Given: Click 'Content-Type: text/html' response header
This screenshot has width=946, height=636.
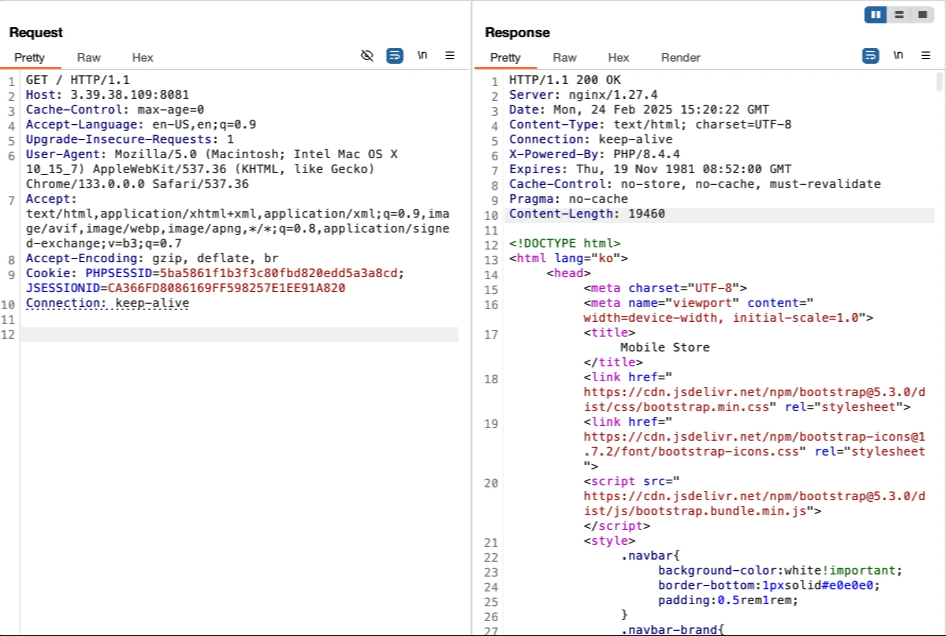Looking at the screenshot, I should (x=650, y=124).
